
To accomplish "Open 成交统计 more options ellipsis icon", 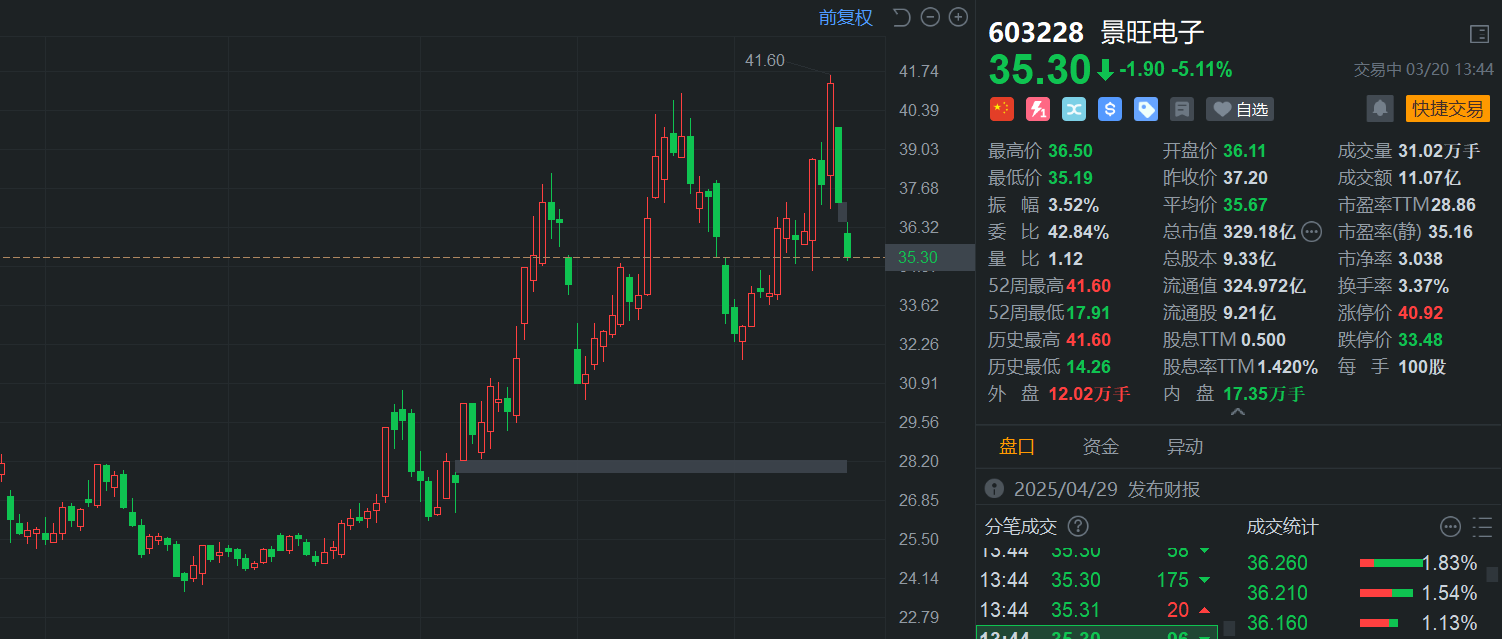I will pyautogui.click(x=1450, y=526).
